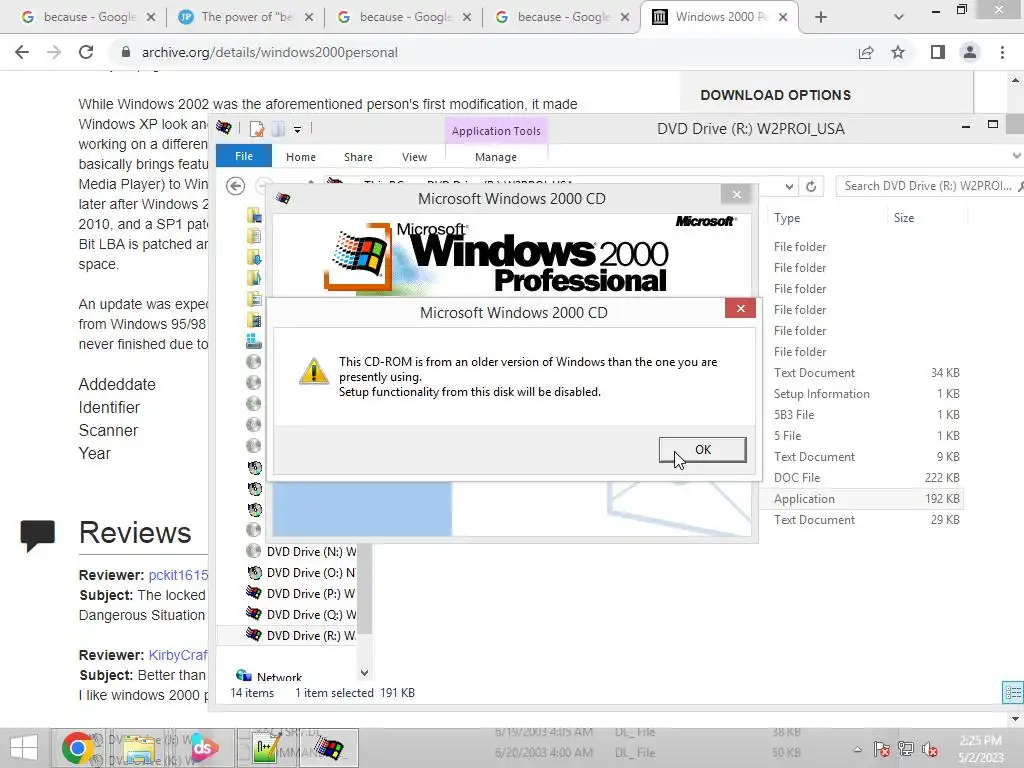Go back in Explorer navigation
This screenshot has height=768, width=1024.
pos(236,186)
